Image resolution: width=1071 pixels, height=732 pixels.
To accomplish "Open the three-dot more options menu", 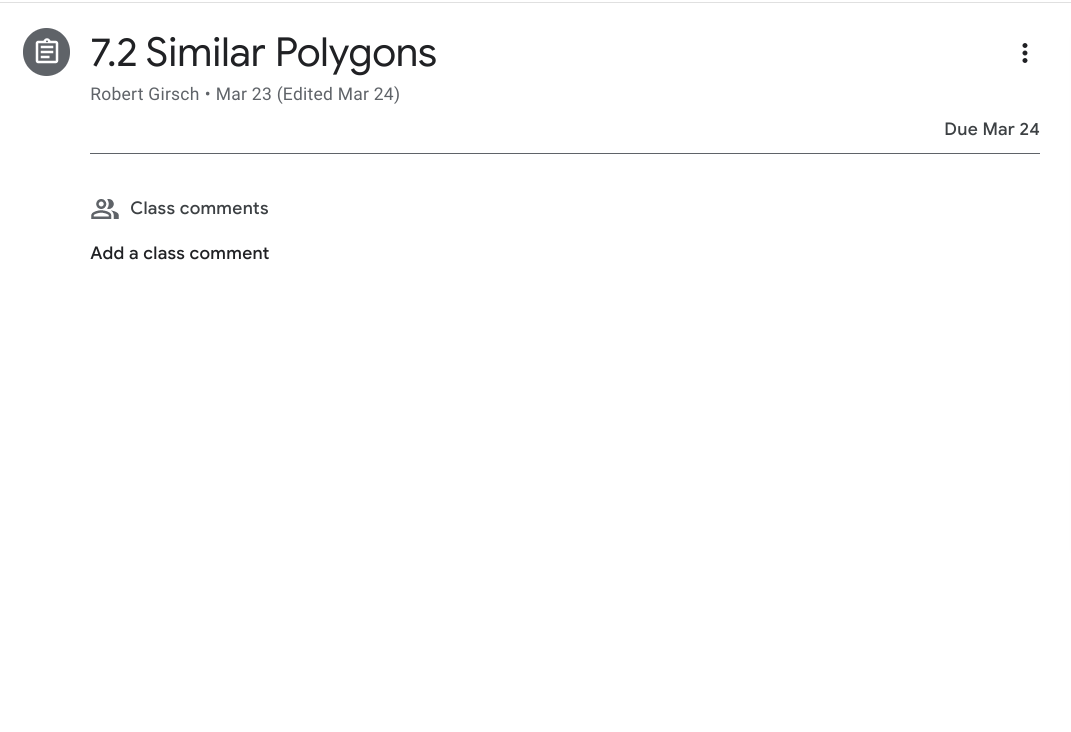I will (x=1024, y=53).
